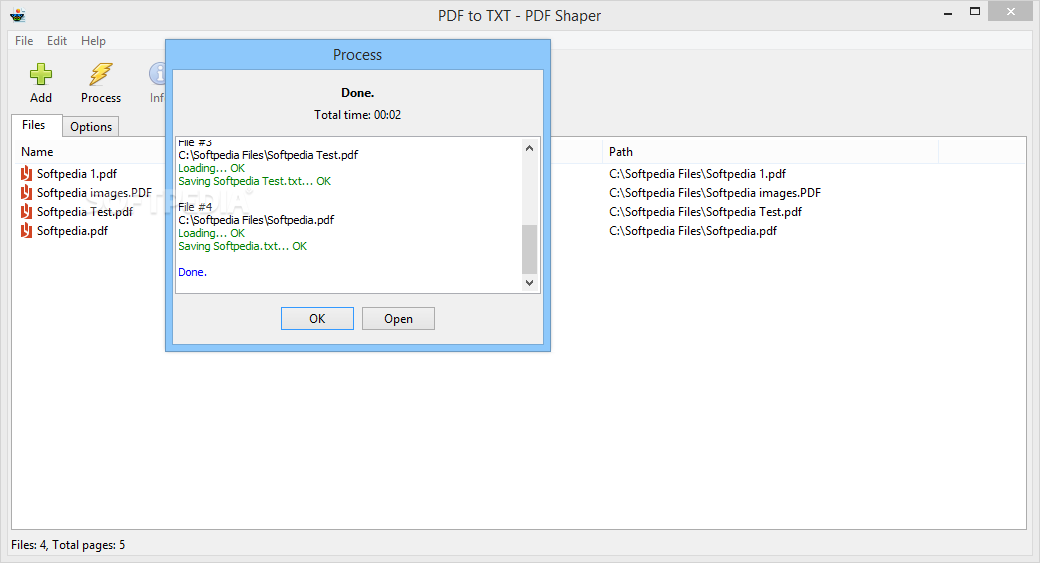Click the PDF icon beside Softpedia images.PDF
The height and width of the screenshot is (563, 1040).
coord(27,193)
